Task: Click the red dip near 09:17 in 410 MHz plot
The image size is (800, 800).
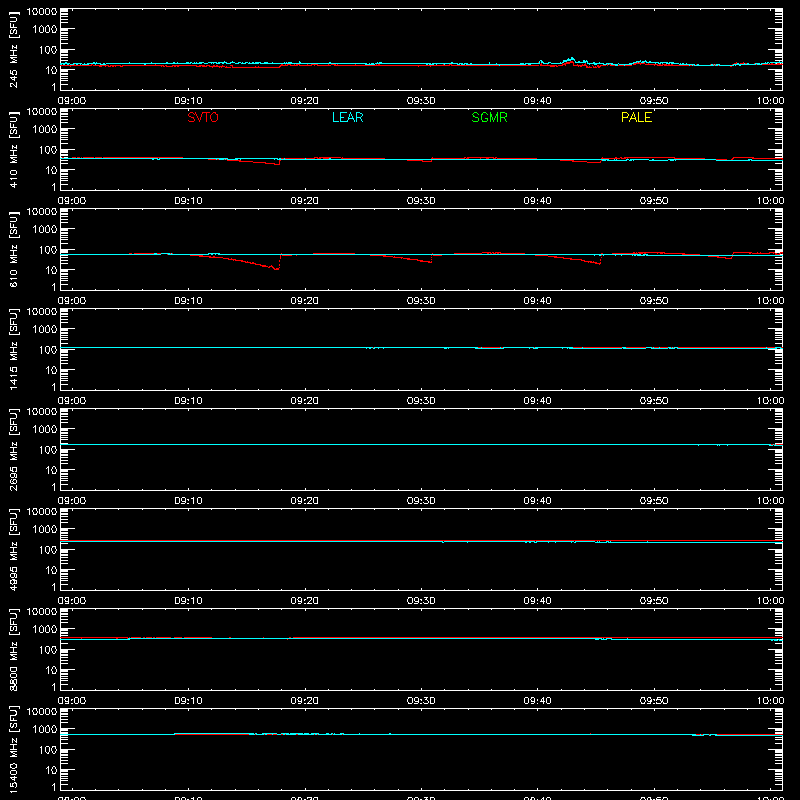Action: coord(276,163)
